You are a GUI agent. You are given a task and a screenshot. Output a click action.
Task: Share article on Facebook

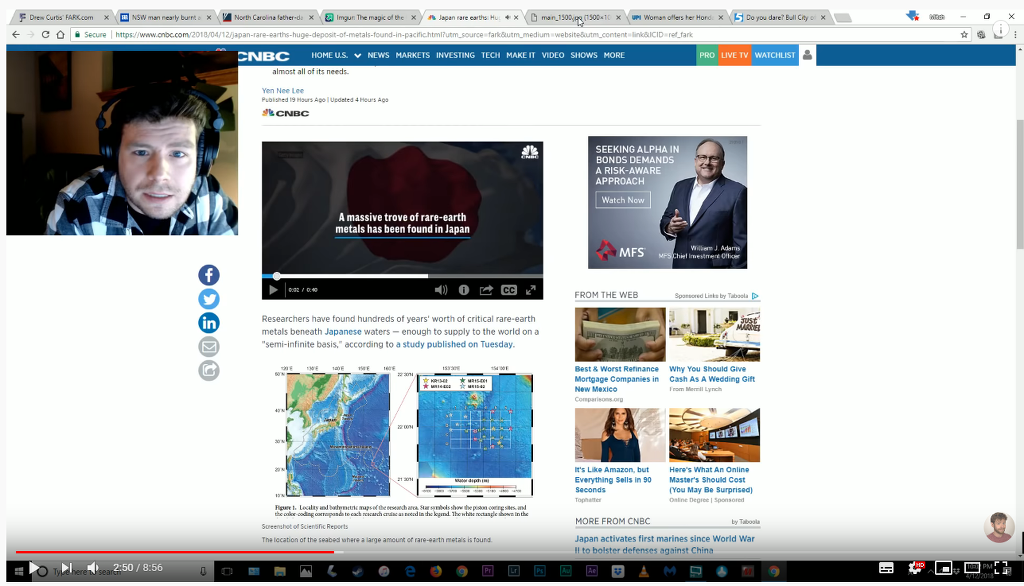point(209,275)
